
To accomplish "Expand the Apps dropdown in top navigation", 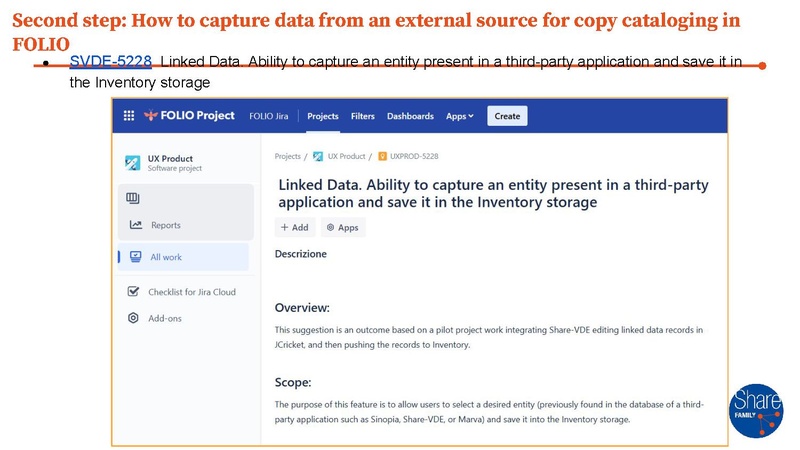I will (460, 116).
